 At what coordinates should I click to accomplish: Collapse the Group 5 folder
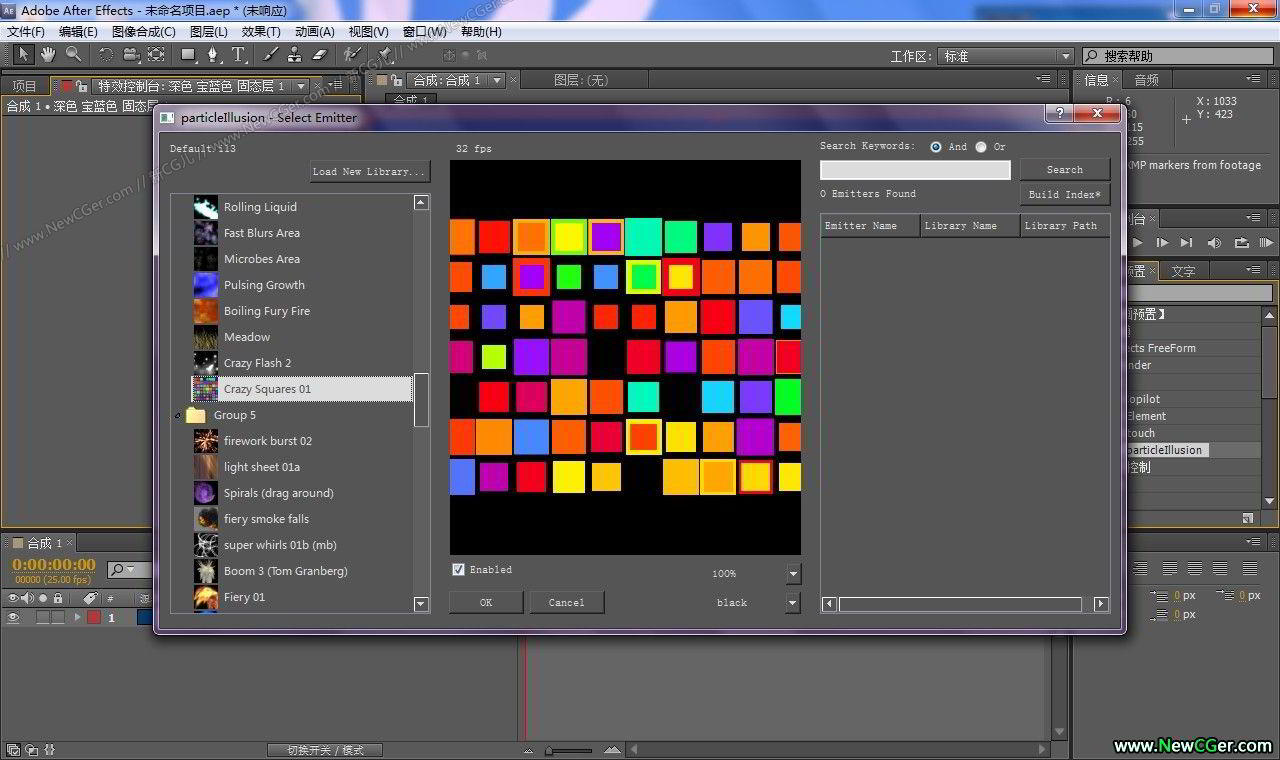(x=178, y=415)
